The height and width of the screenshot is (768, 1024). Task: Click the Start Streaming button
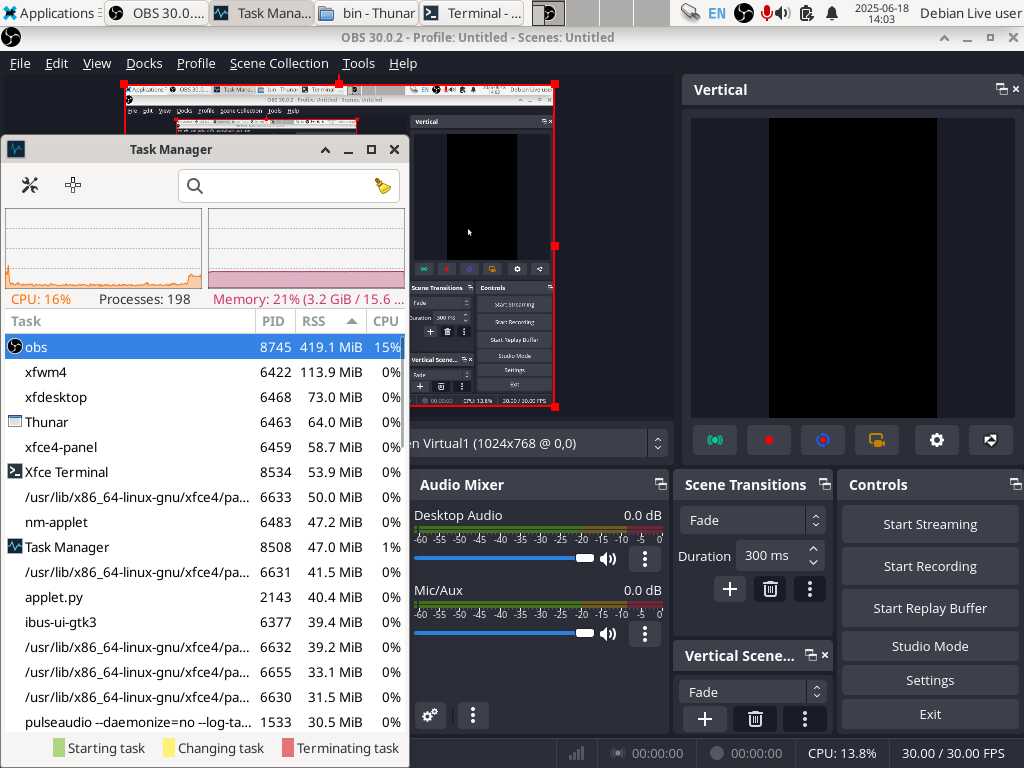coord(930,524)
